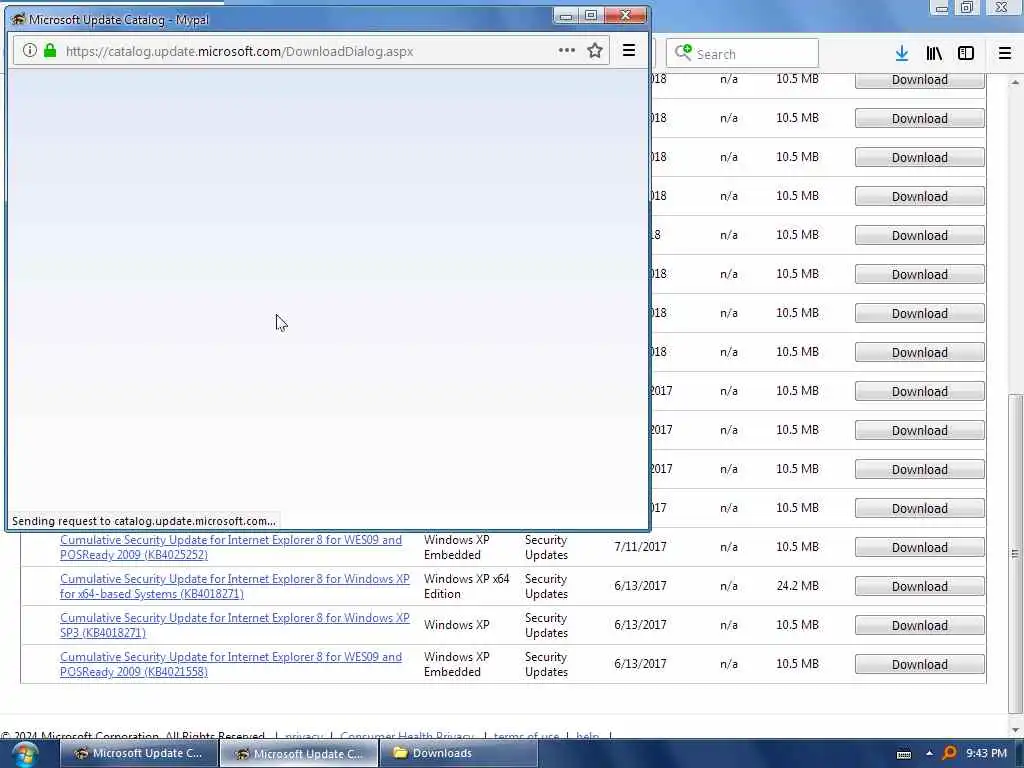This screenshot has height=768, width=1024.
Task: Click the Windows Start orb
Action: coord(24,754)
